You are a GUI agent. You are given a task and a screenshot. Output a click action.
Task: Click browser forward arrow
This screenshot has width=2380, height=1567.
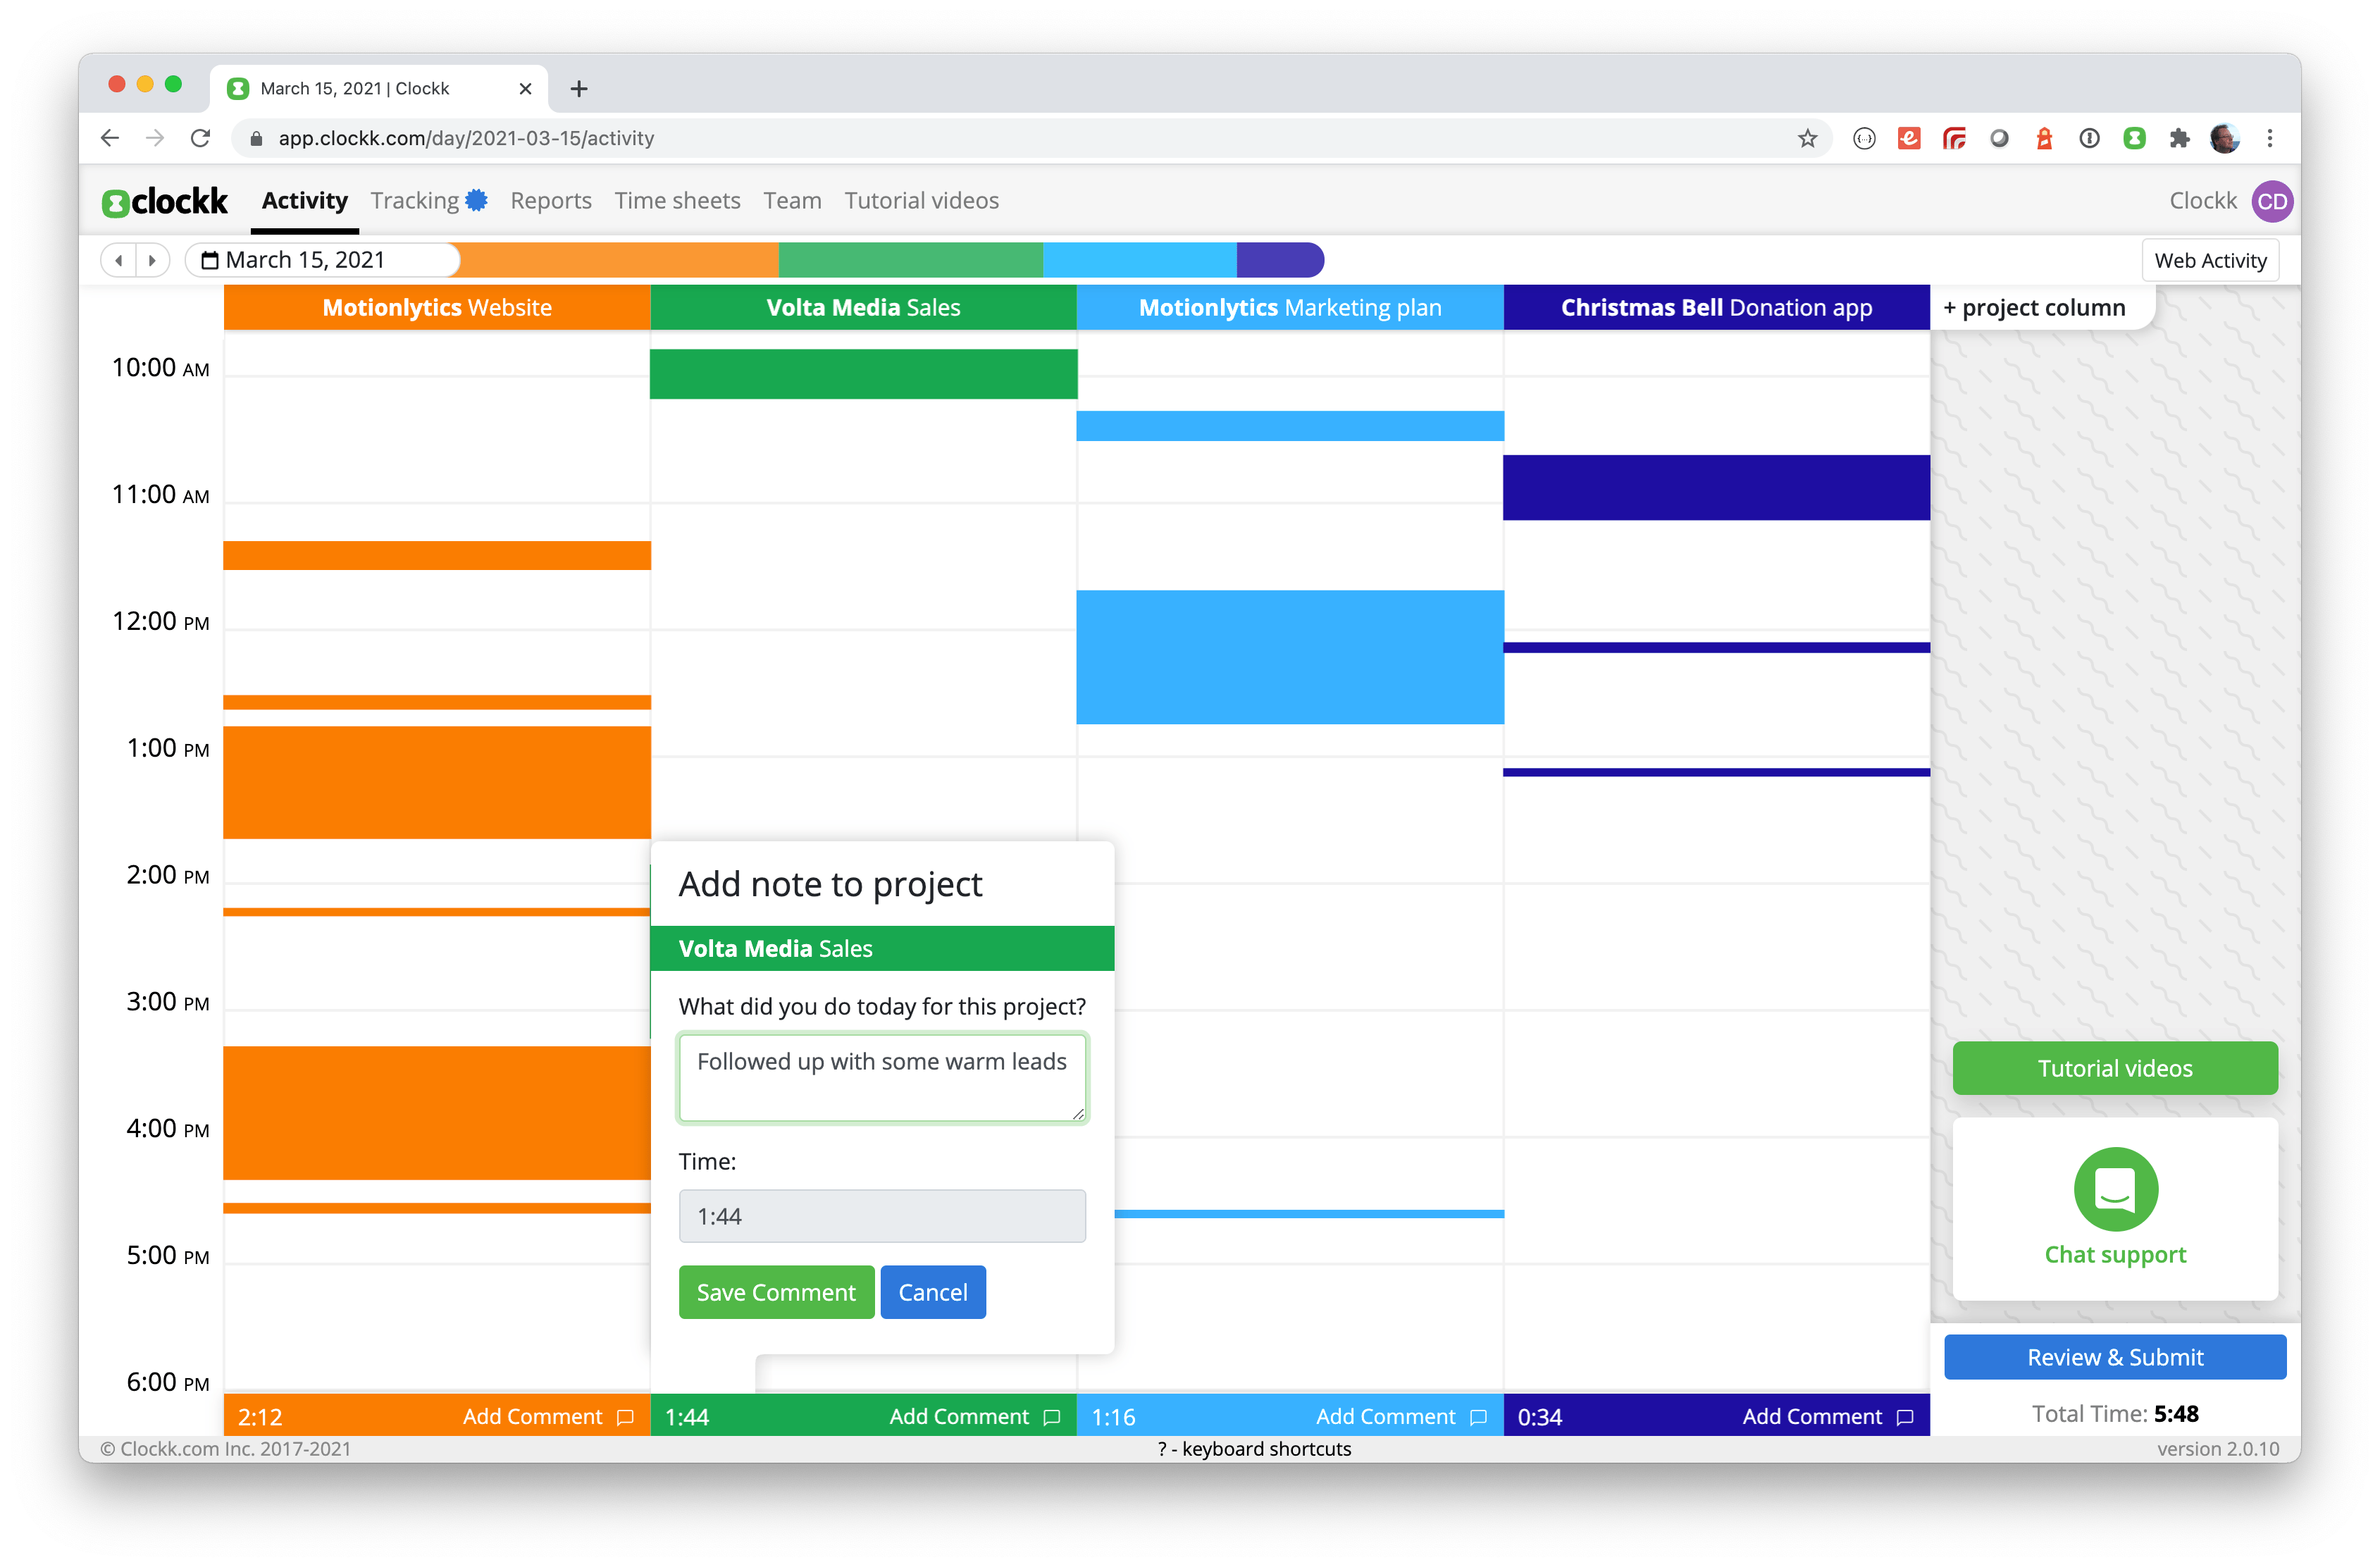click(x=155, y=138)
